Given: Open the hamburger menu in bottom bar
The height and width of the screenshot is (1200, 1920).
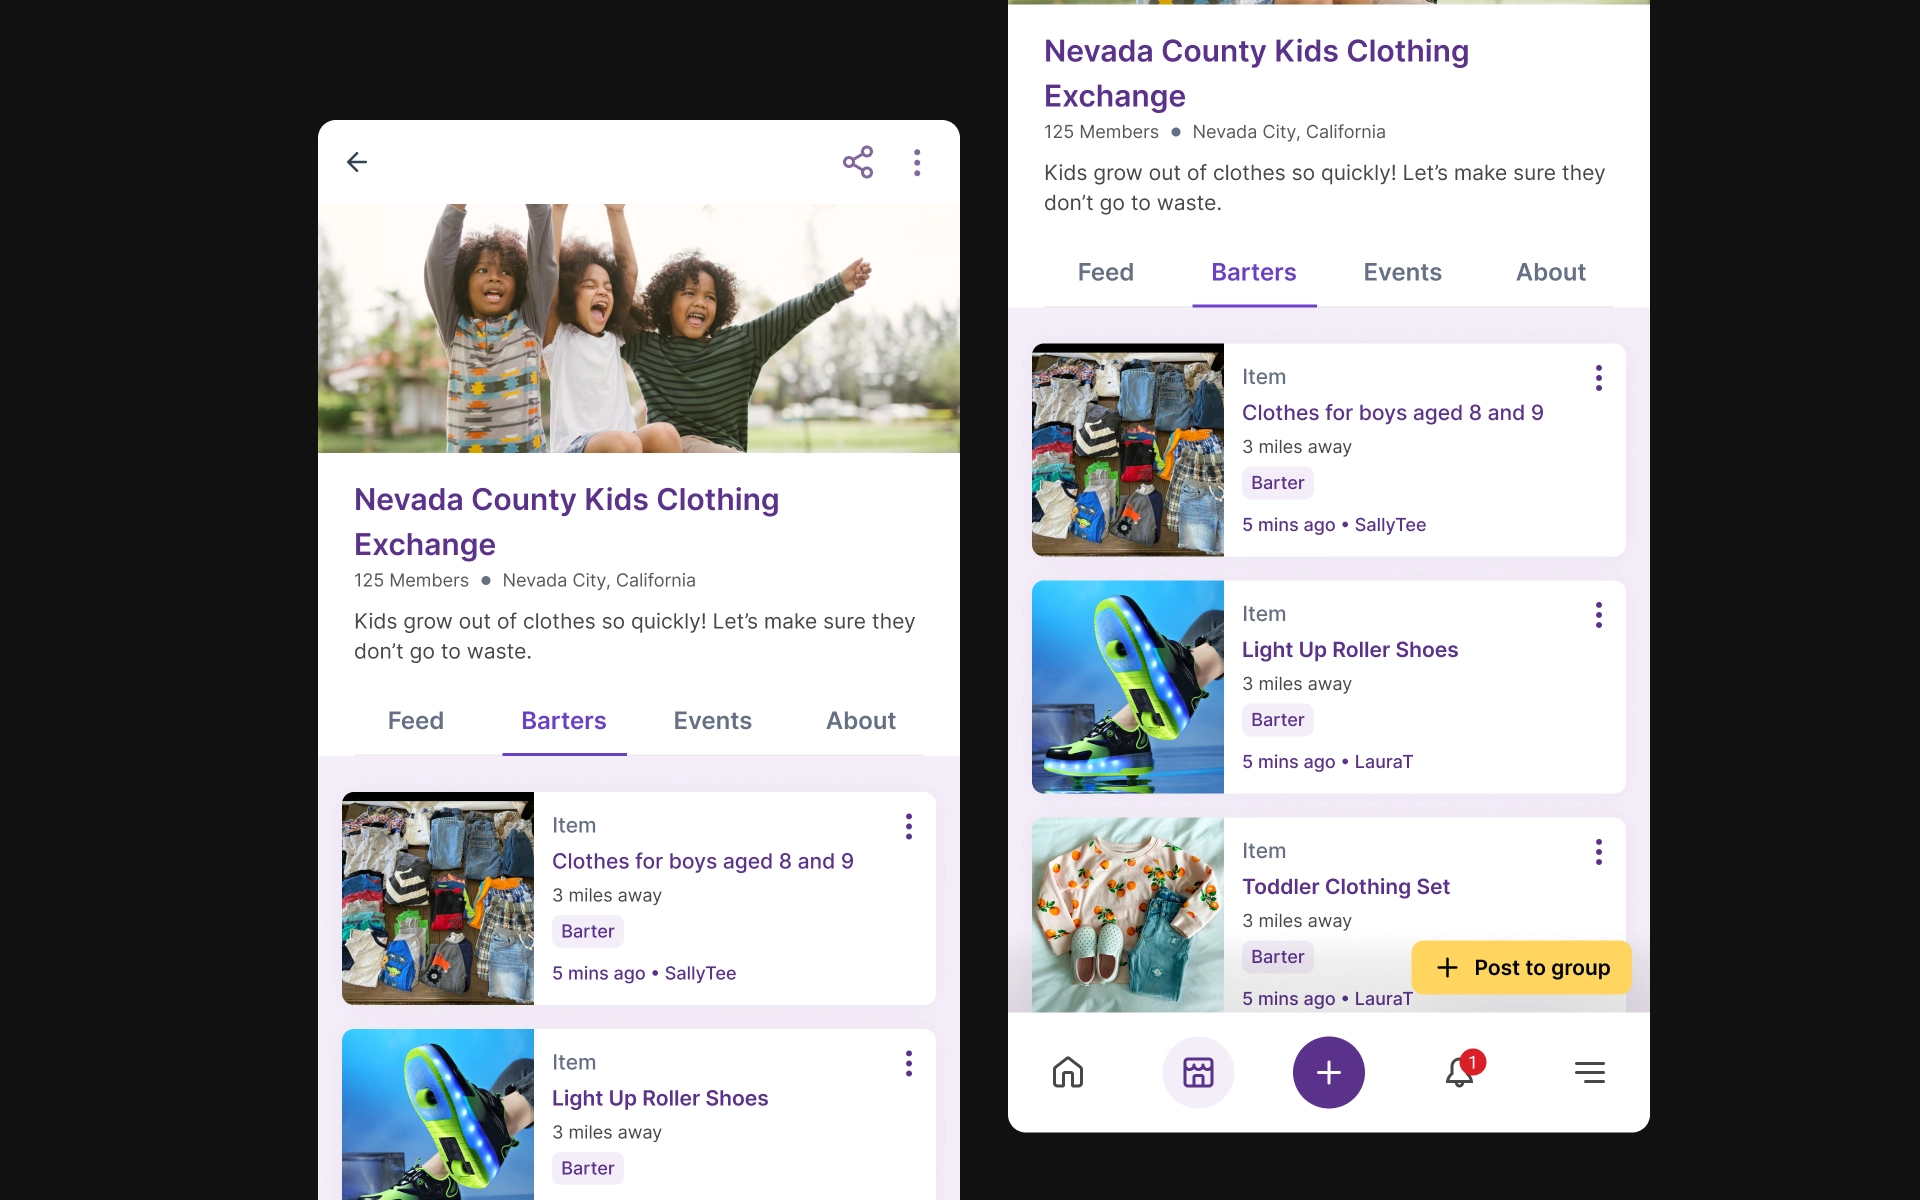Looking at the screenshot, I should [x=1589, y=1072].
